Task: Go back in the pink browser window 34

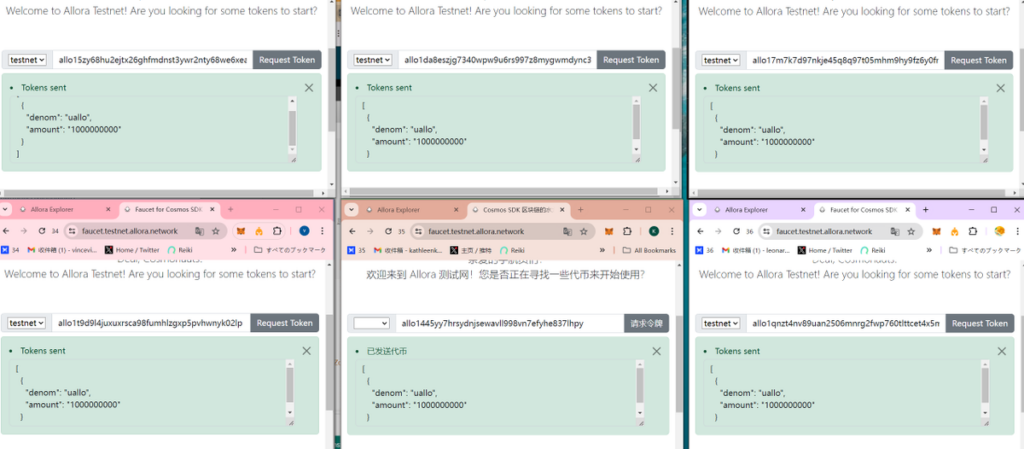Action: [x=6, y=231]
